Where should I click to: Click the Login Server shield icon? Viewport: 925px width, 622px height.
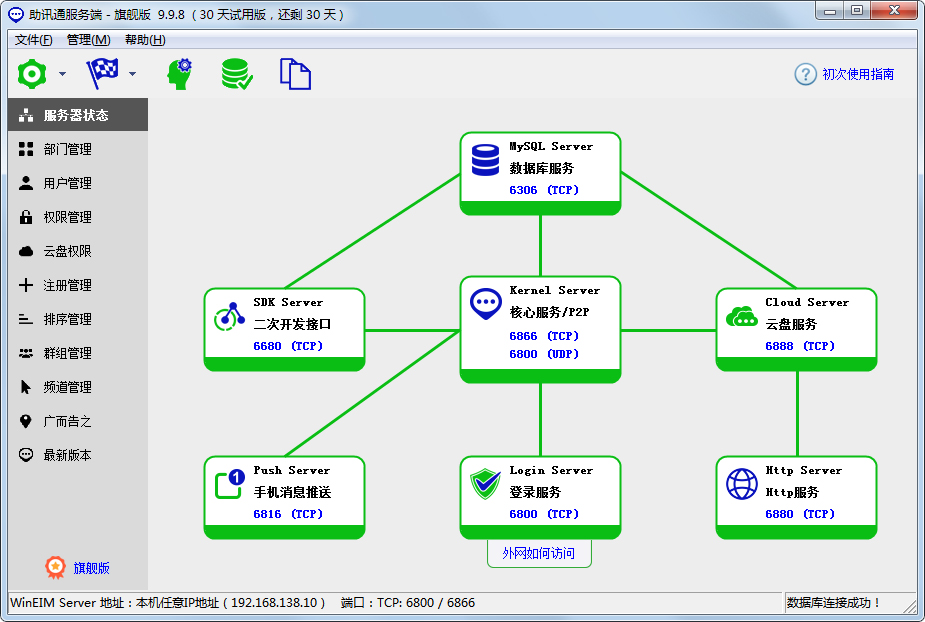tap(486, 484)
